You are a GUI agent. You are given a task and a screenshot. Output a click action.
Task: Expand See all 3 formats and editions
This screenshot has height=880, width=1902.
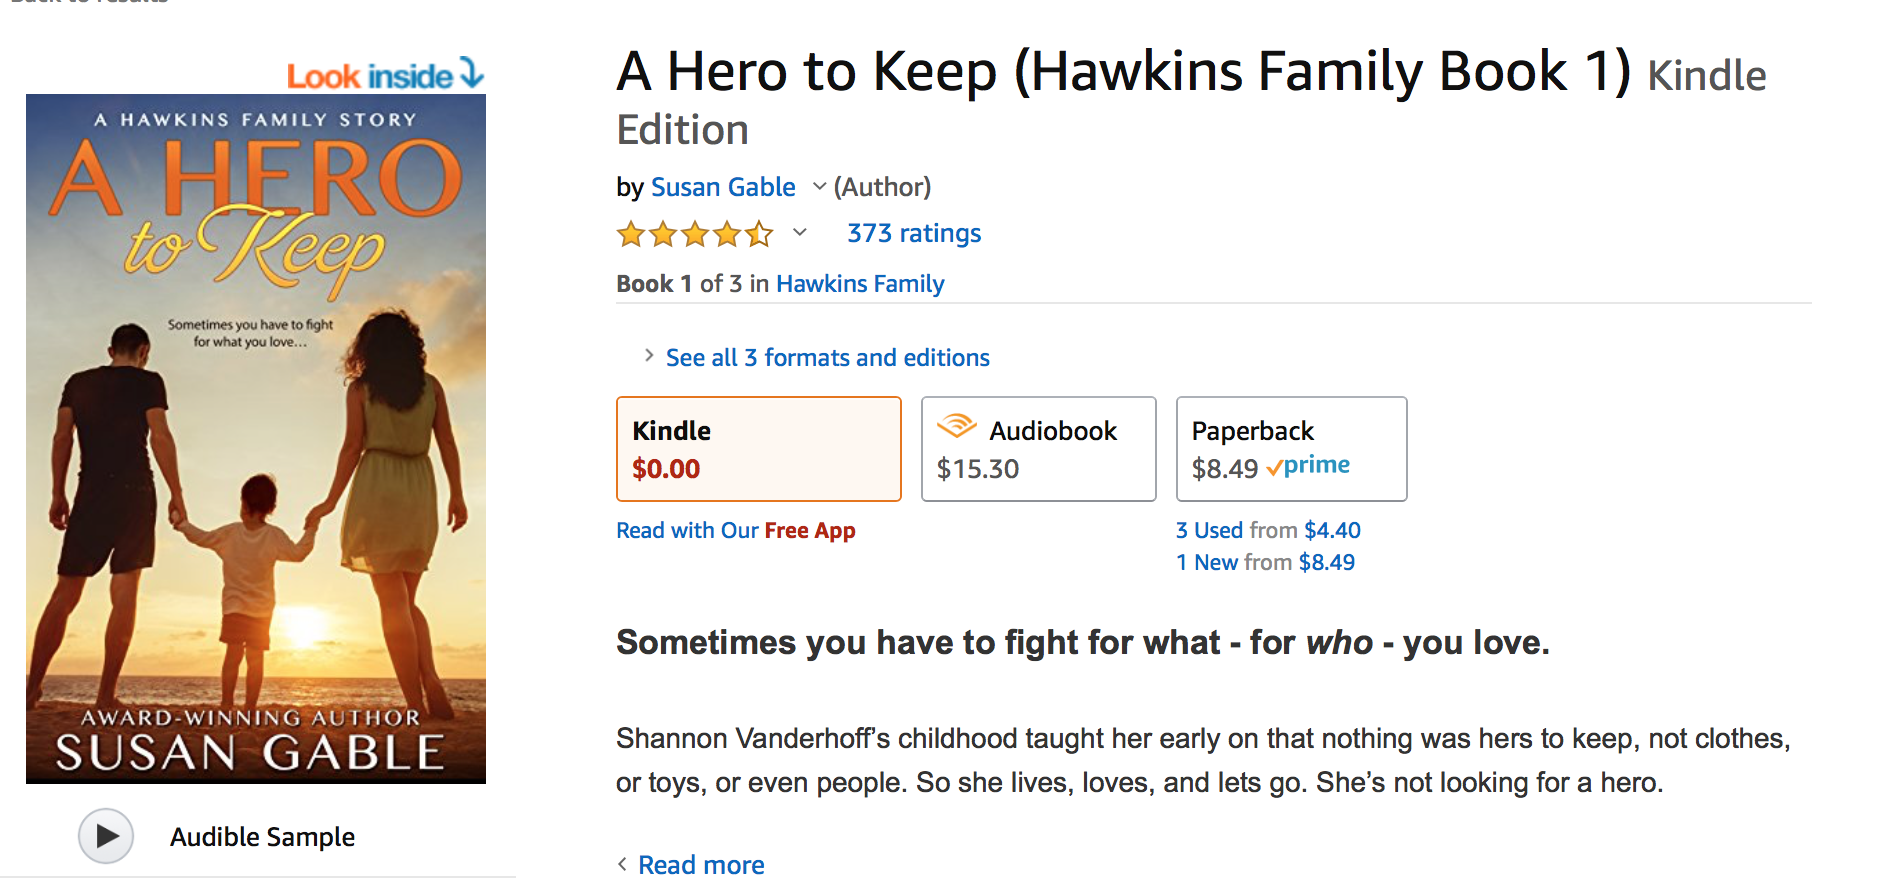coord(827,358)
